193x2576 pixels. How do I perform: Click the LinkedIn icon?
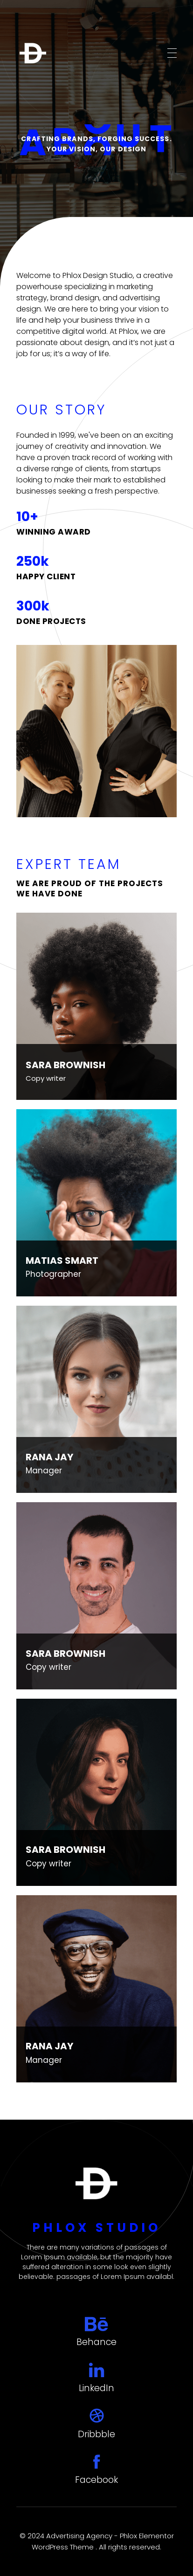pyautogui.click(x=96, y=2370)
